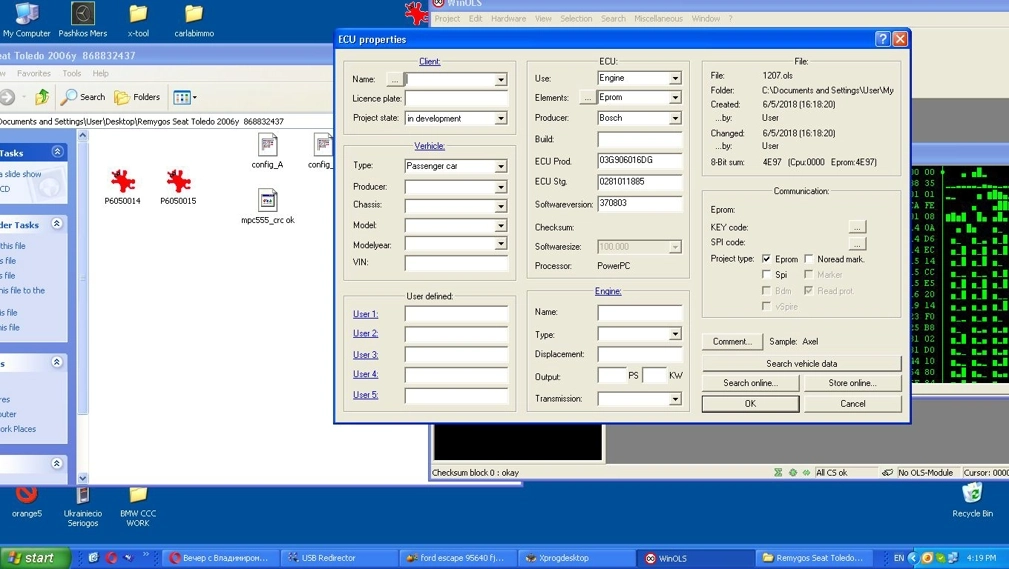1009x569 pixels.
Task: Click User 1 link label
Action: [x=366, y=314]
